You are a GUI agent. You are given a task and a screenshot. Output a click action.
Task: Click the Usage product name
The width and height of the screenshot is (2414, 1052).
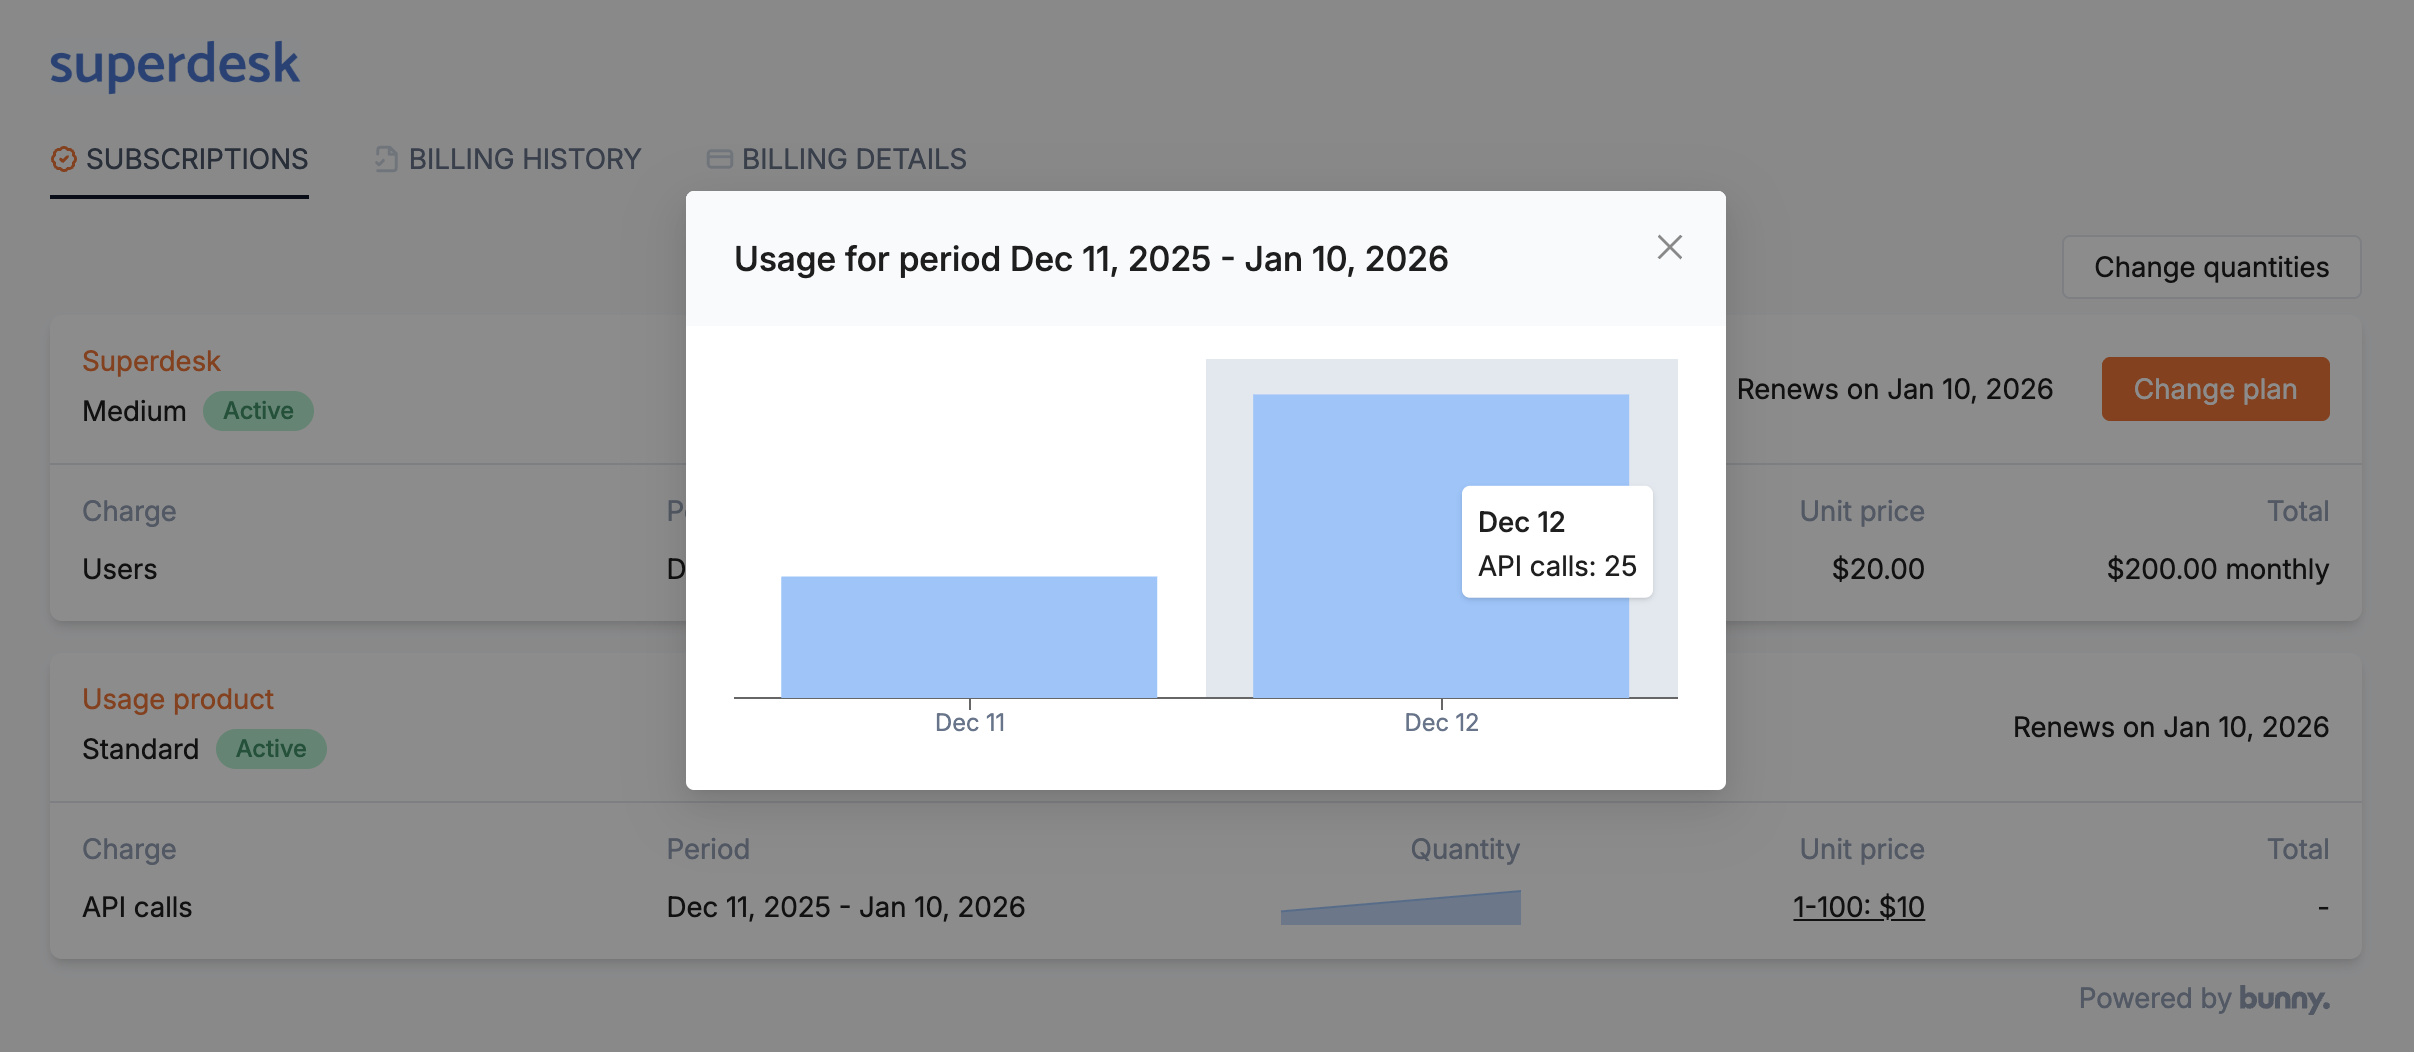point(178,699)
